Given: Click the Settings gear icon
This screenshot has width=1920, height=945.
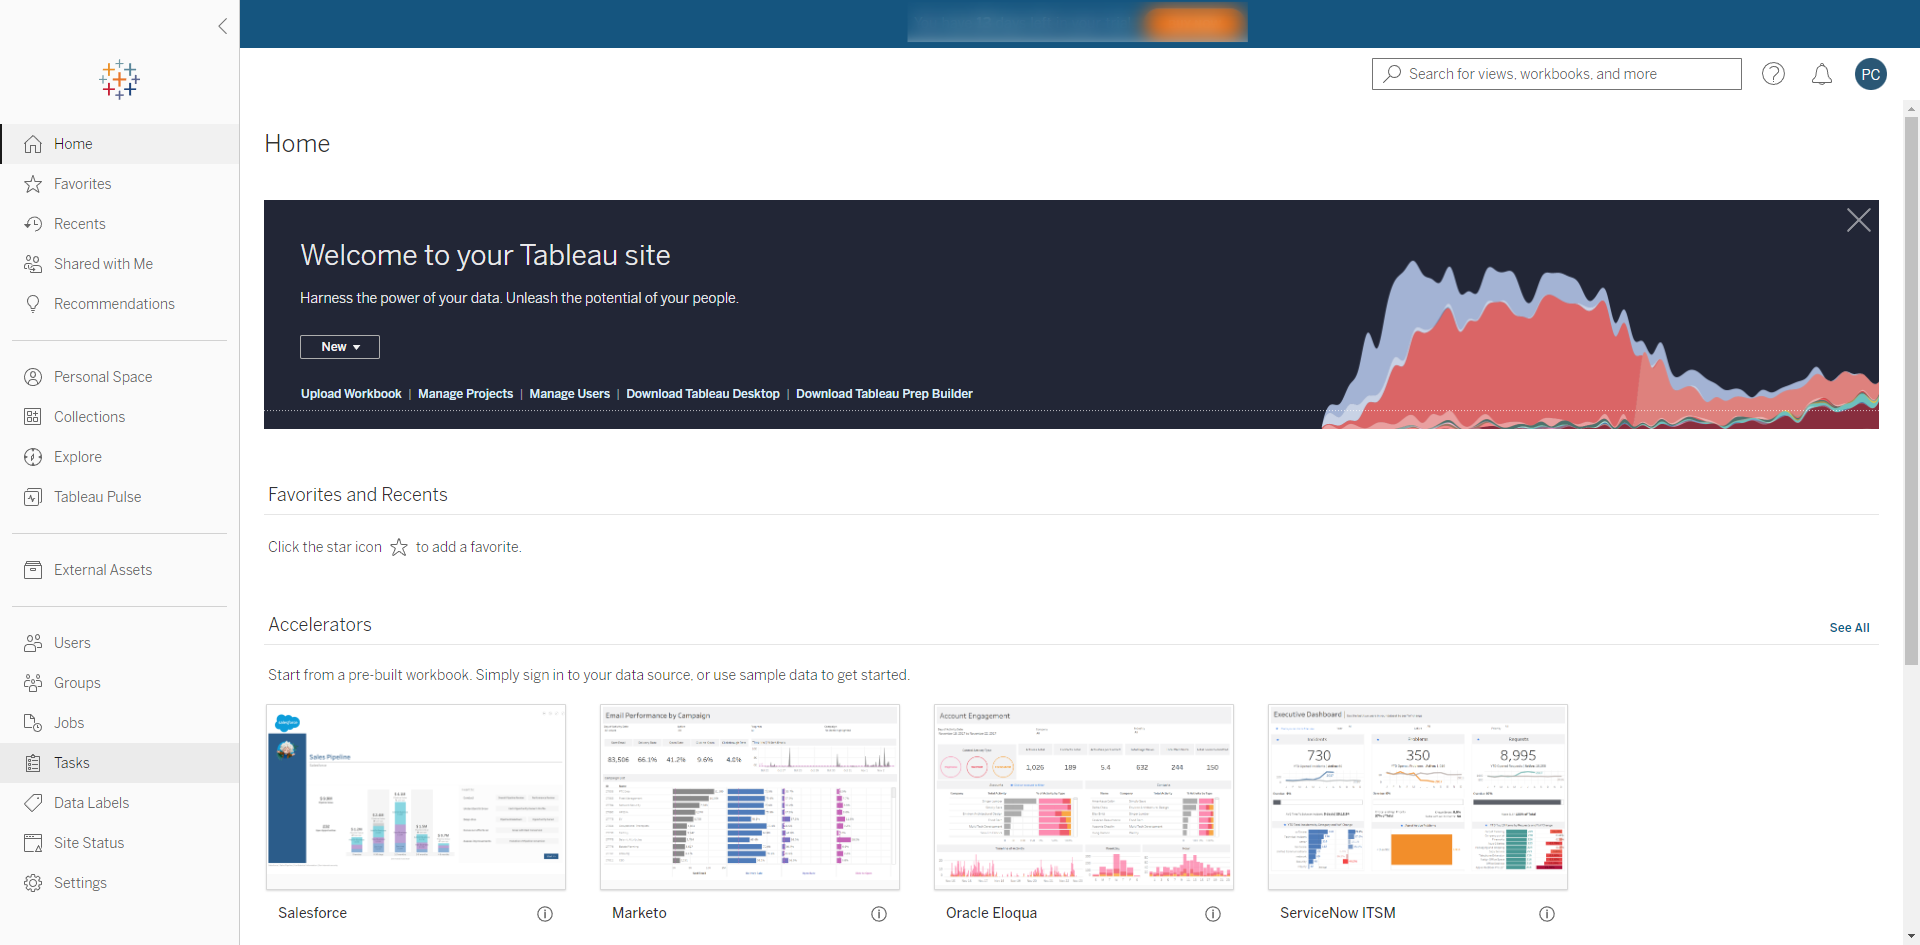Looking at the screenshot, I should [x=33, y=883].
